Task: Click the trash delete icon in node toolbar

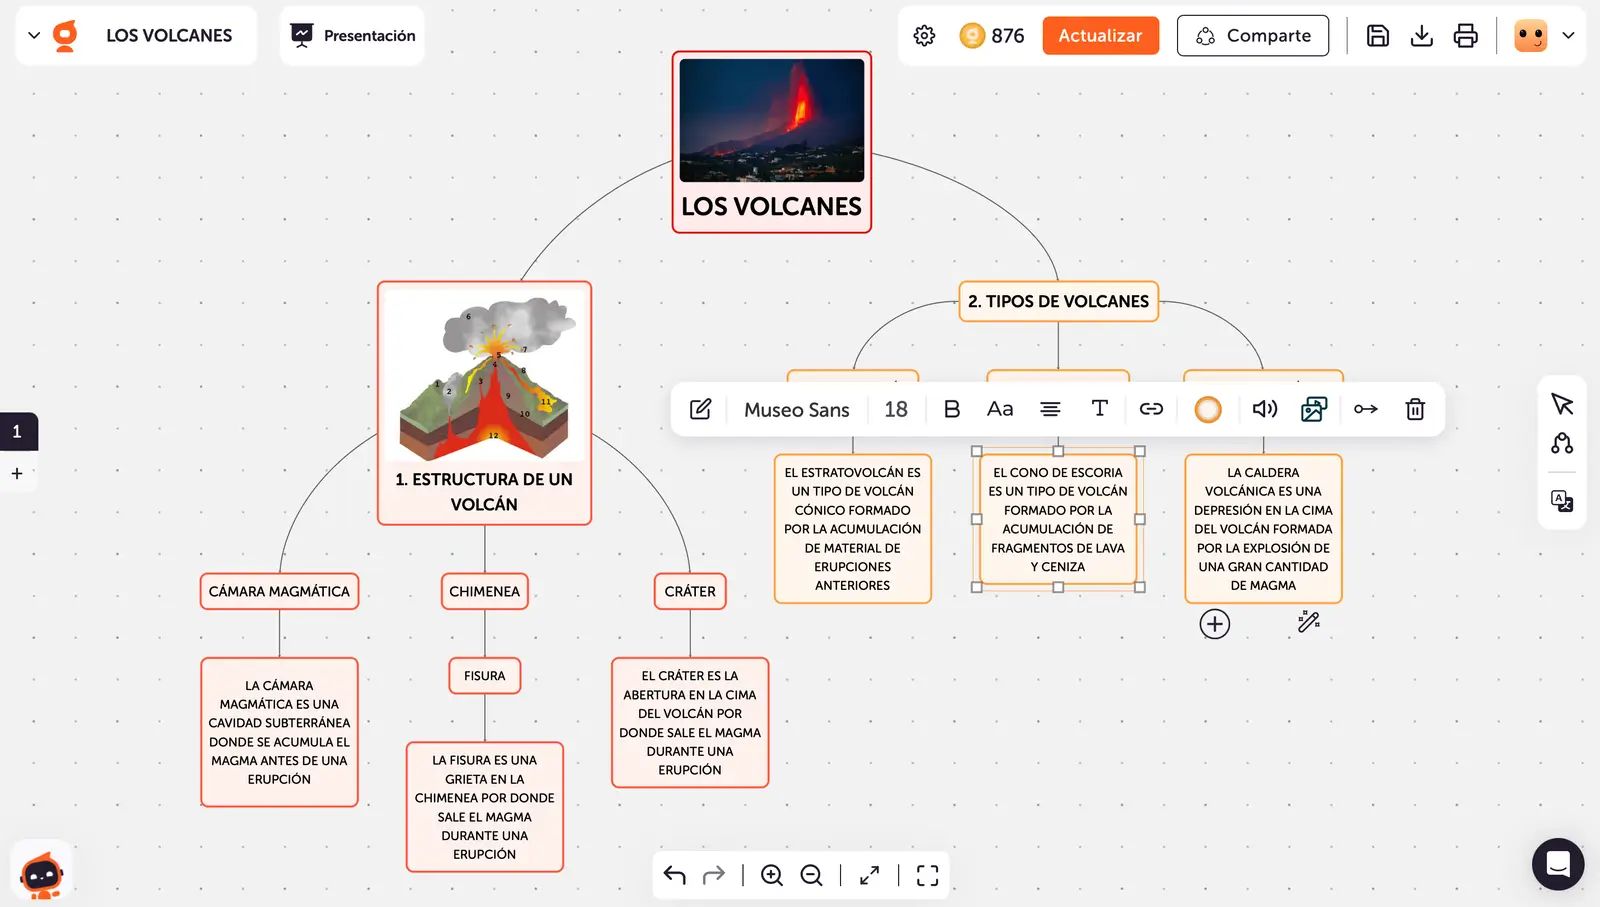Action: 1415,409
